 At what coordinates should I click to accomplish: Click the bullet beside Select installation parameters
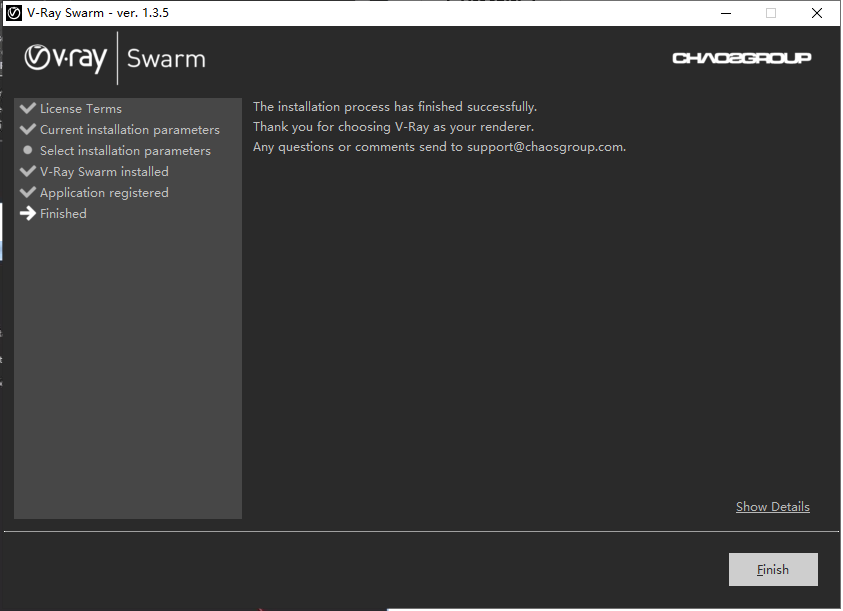(x=28, y=150)
